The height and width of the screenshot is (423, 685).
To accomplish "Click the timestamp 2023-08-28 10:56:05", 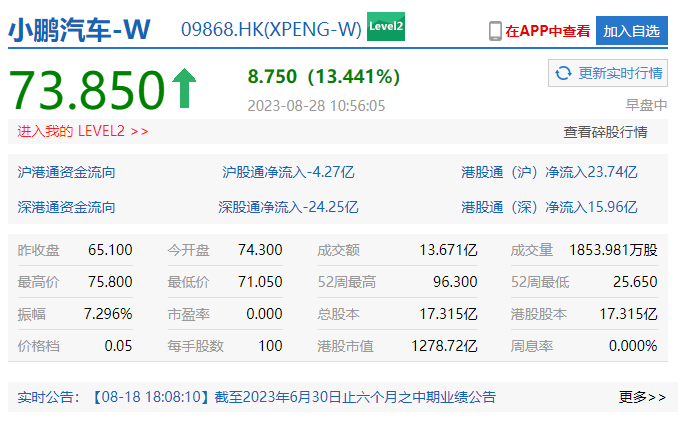I will click(x=316, y=106).
